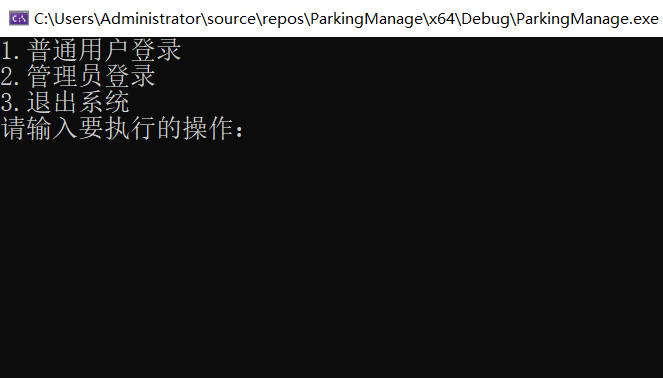Click the 登录 characters in first menu line

point(156,50)
